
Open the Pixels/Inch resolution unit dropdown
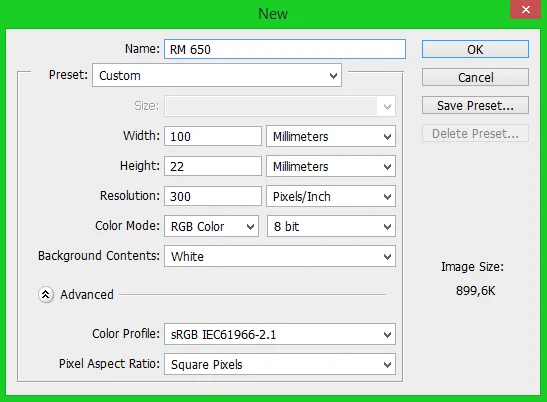(331, 196)
